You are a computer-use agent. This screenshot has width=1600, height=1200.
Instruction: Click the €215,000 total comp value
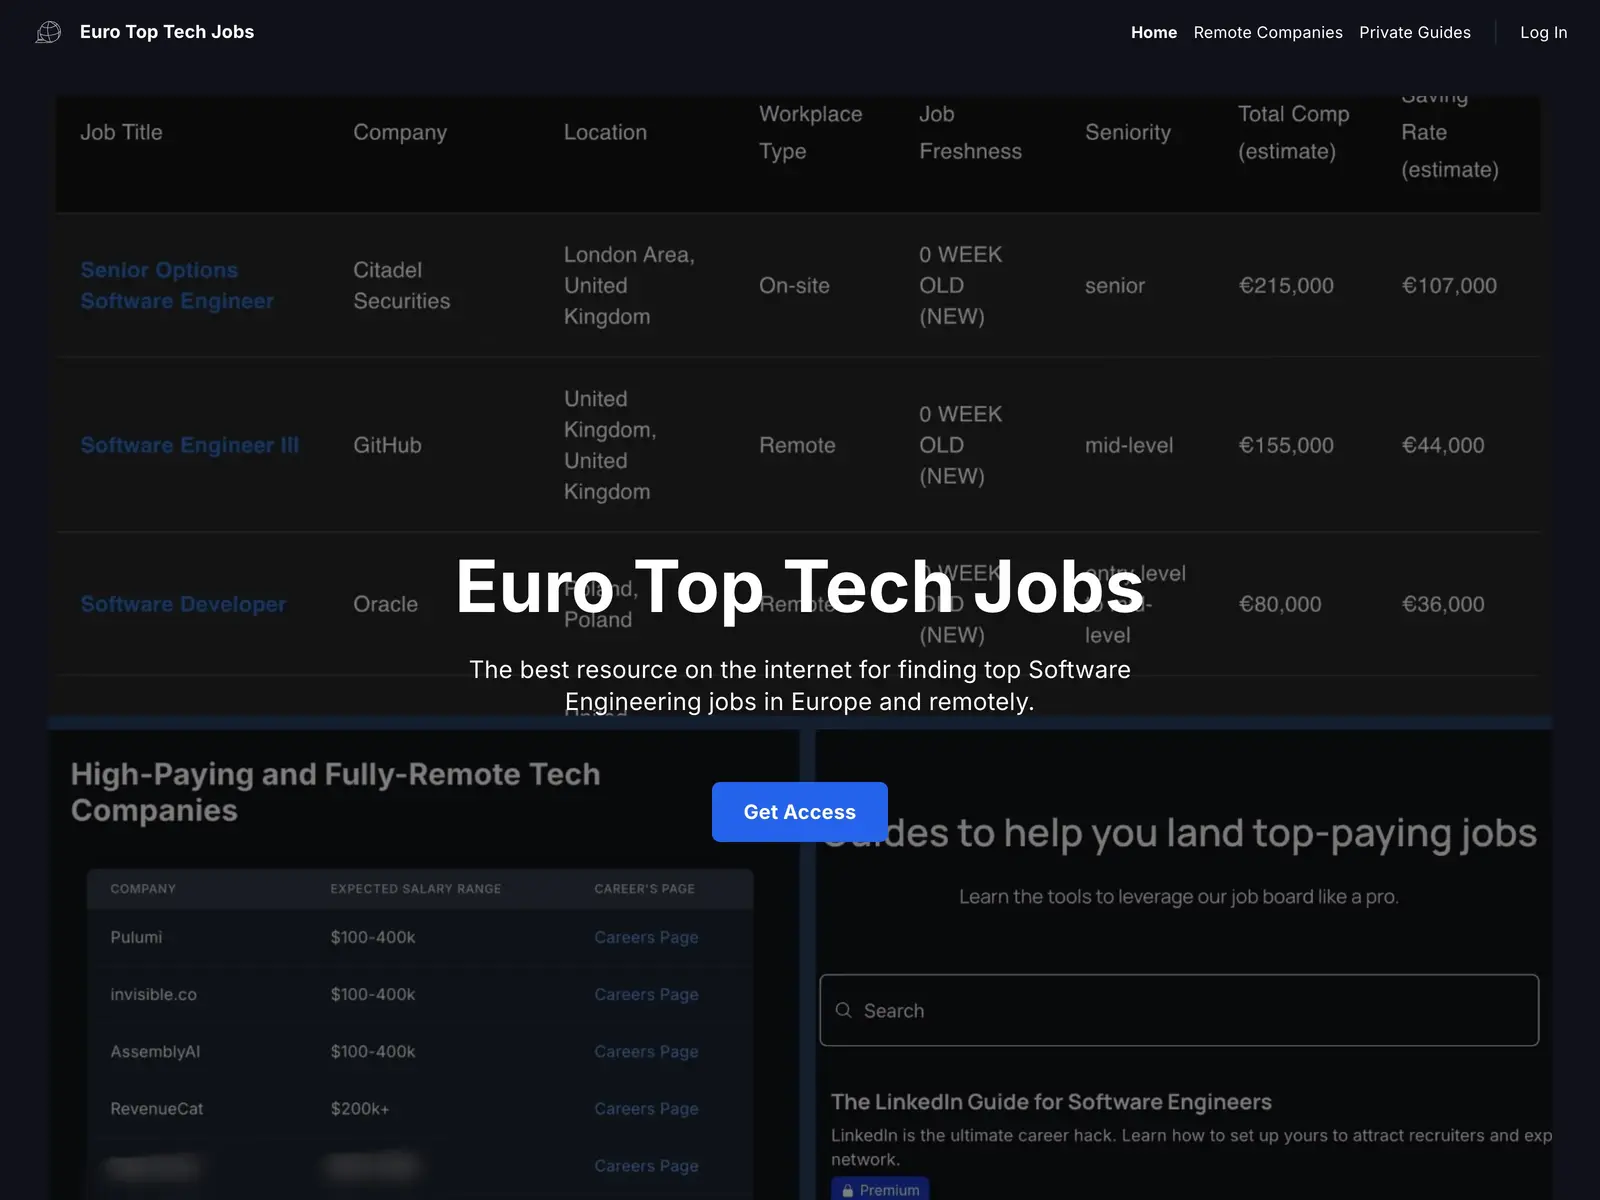1286,285
